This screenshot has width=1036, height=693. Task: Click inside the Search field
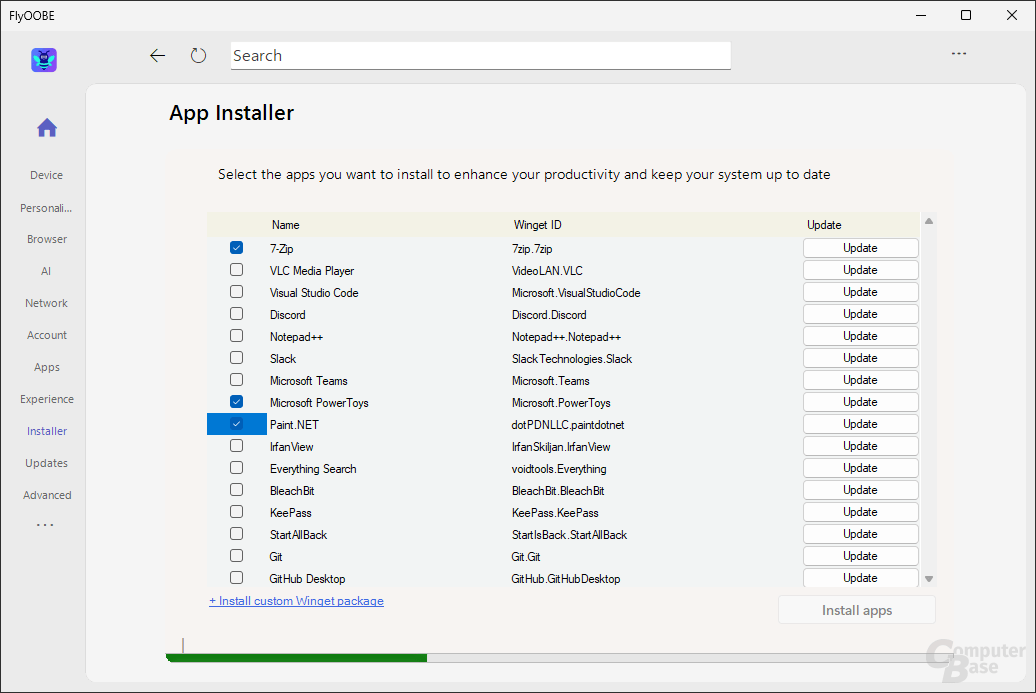tap(480, 55)
